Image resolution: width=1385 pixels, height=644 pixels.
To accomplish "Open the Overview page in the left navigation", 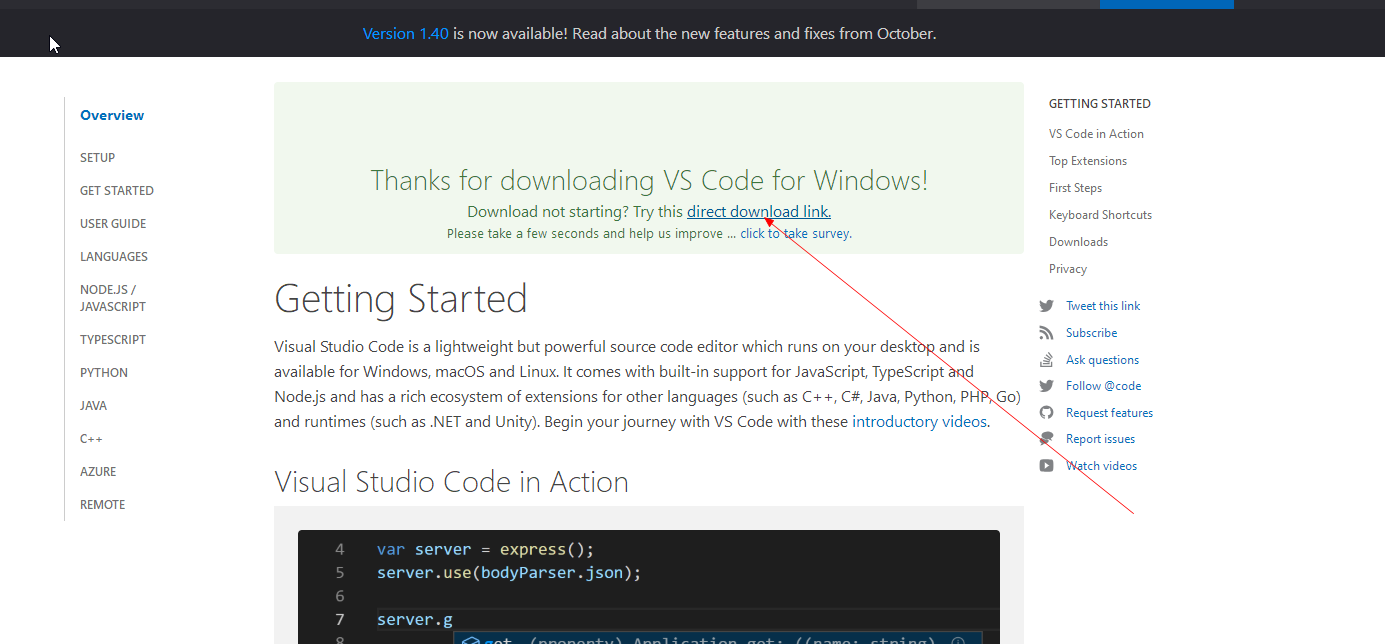I will (111, 114).
